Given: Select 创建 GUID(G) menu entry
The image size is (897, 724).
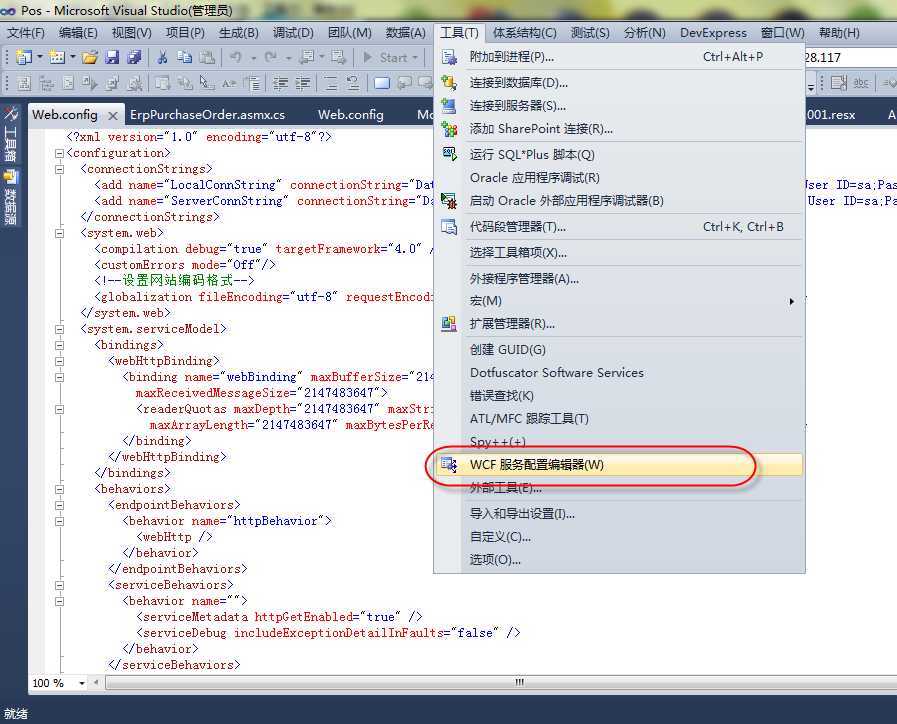Looking at the screenshot, I should pos(620,349).
